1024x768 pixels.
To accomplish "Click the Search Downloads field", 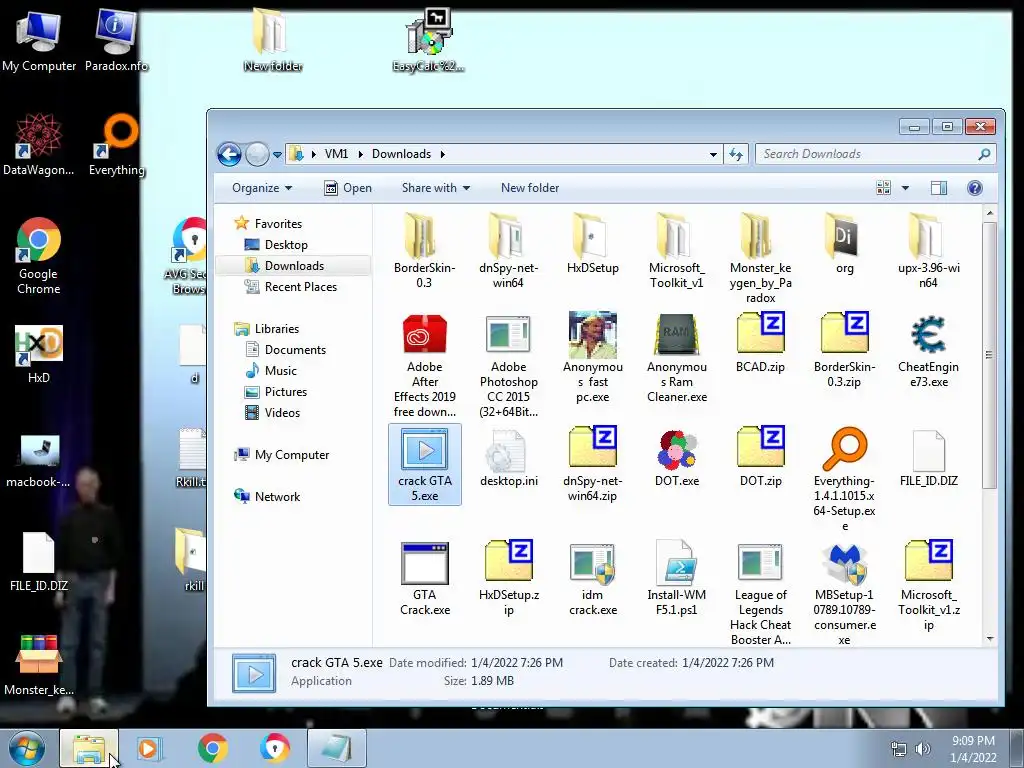I will (875, 154).
